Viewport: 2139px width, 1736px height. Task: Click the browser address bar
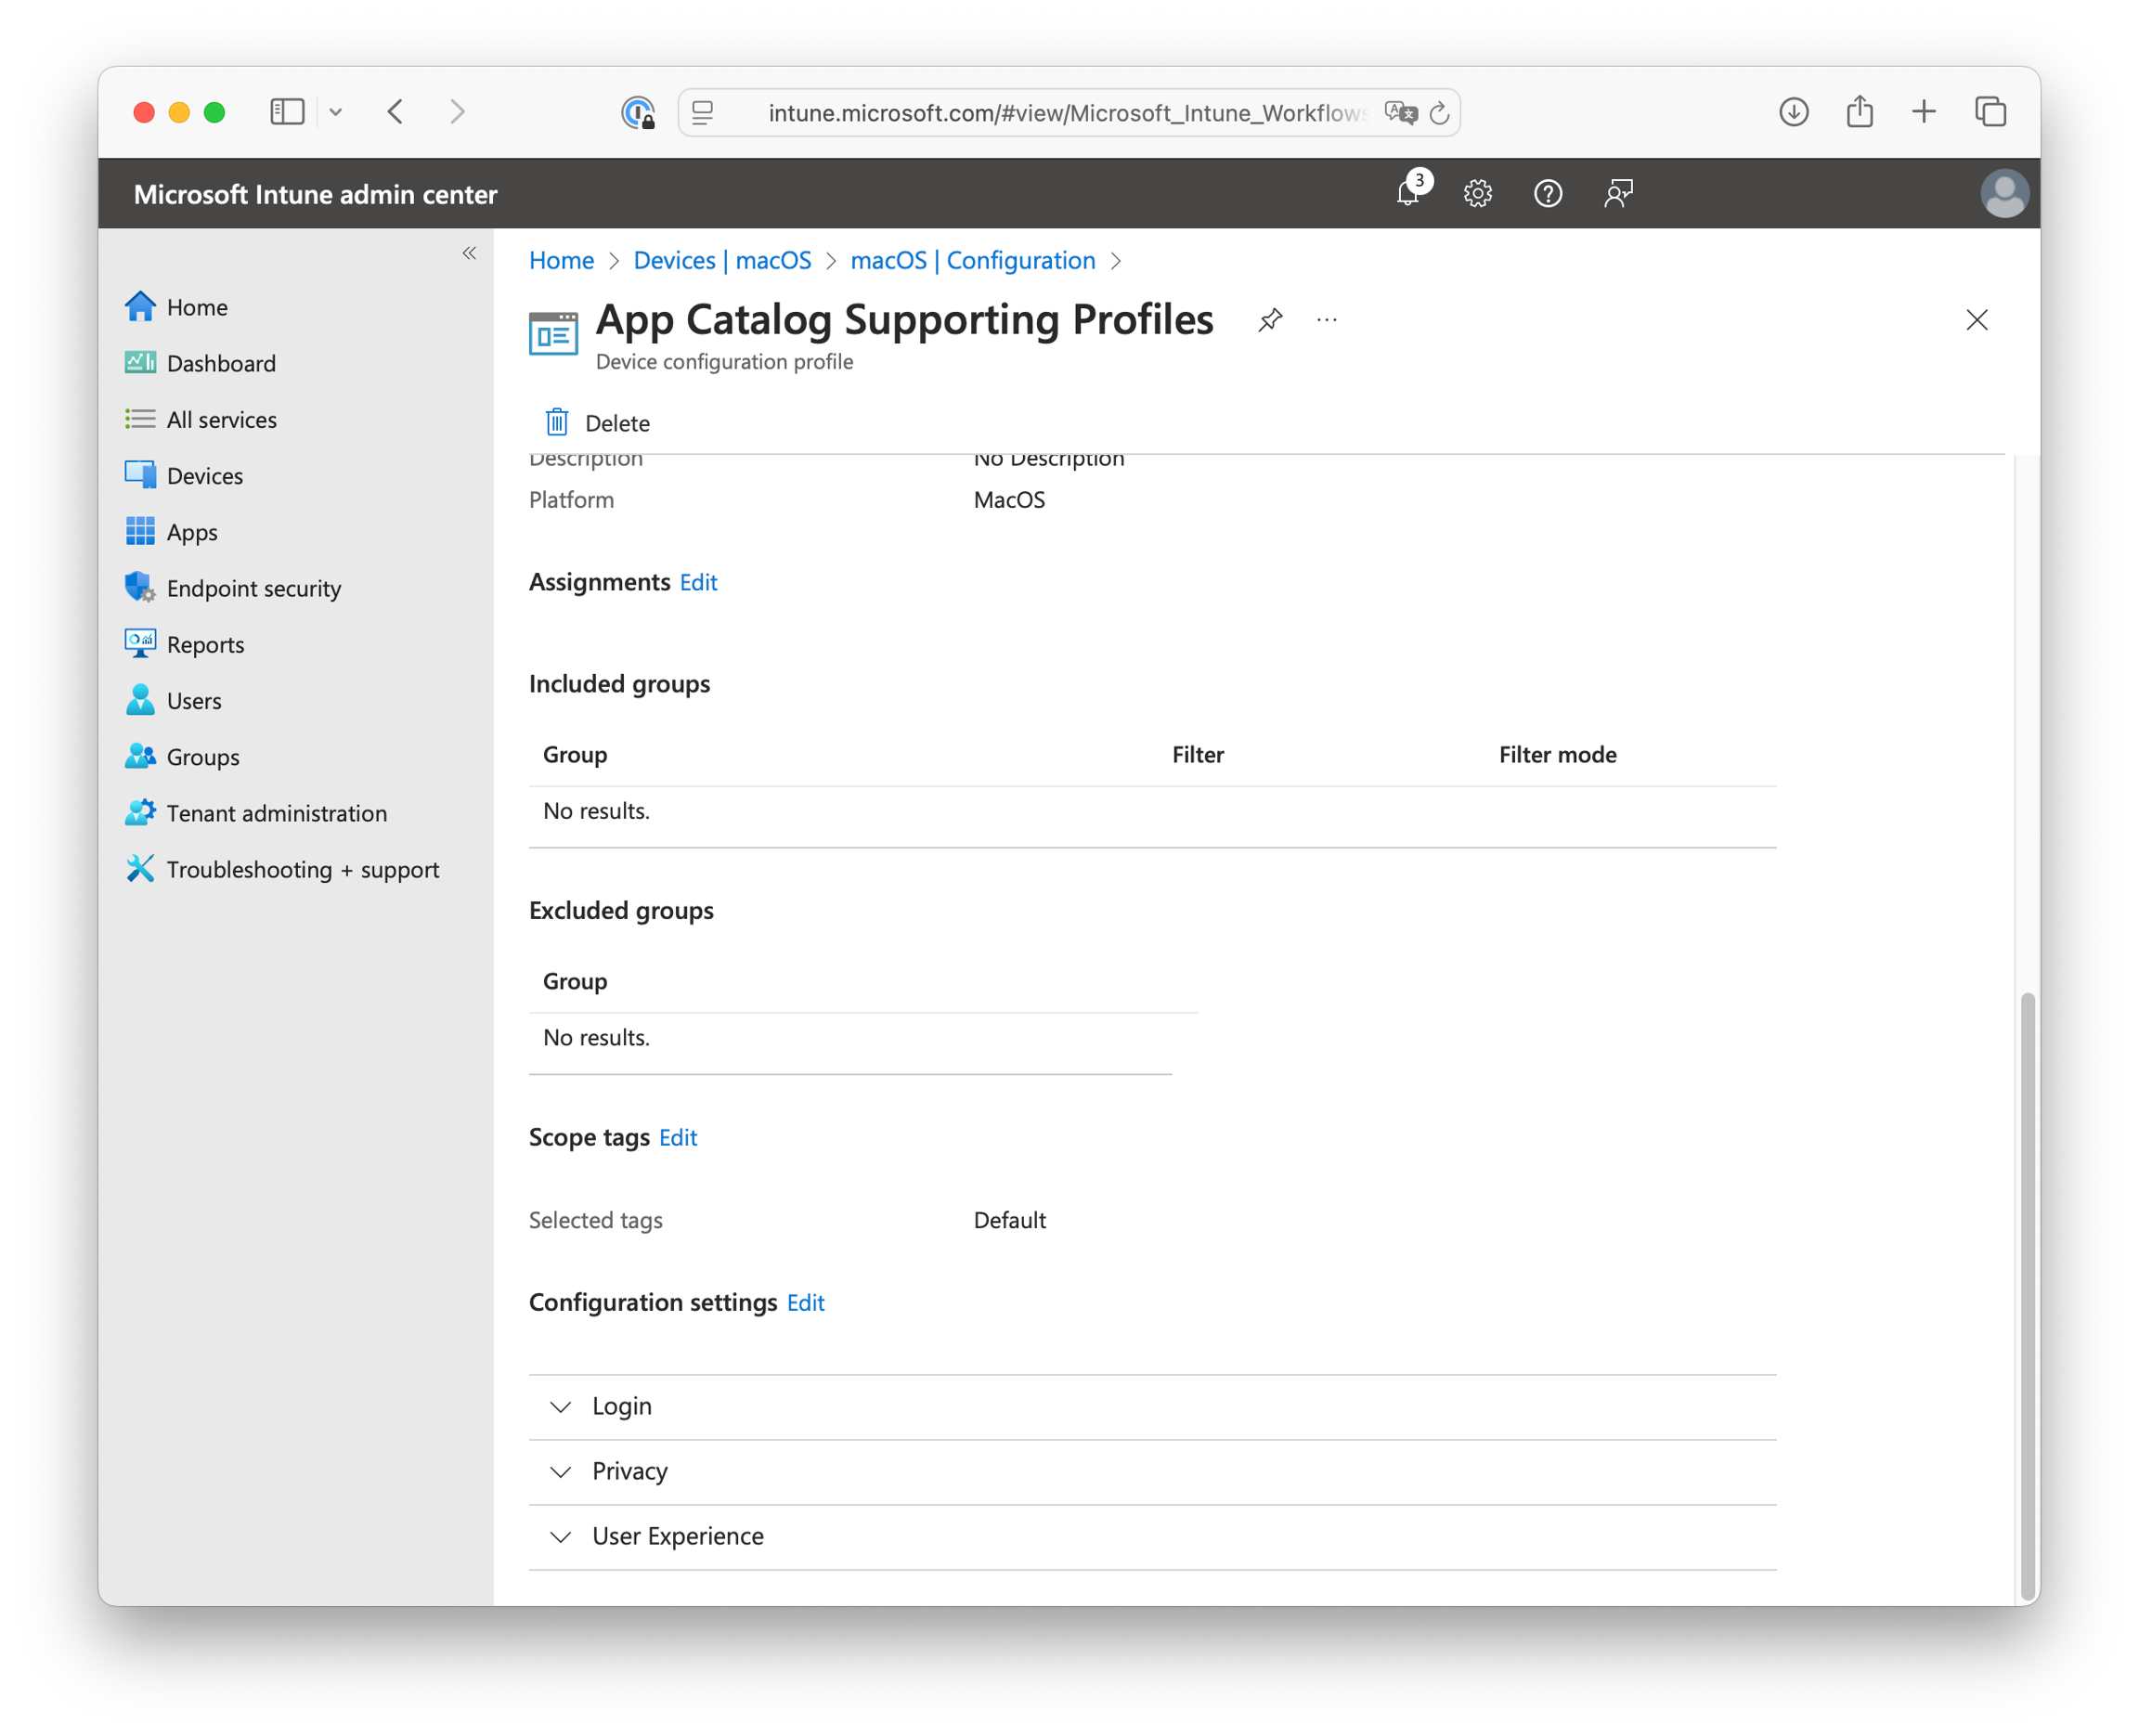pos(1068,112)
